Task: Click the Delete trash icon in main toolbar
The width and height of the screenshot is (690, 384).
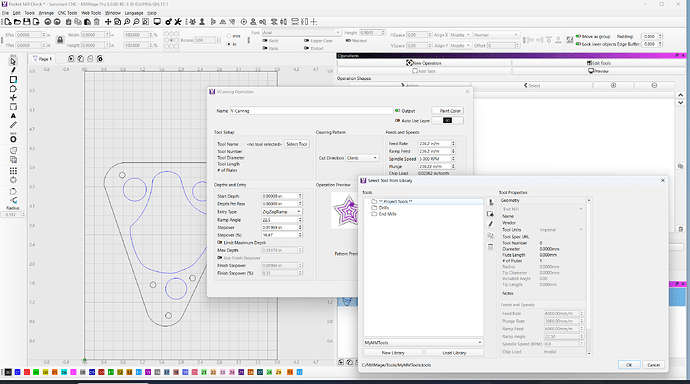Action: pos(96,22)
